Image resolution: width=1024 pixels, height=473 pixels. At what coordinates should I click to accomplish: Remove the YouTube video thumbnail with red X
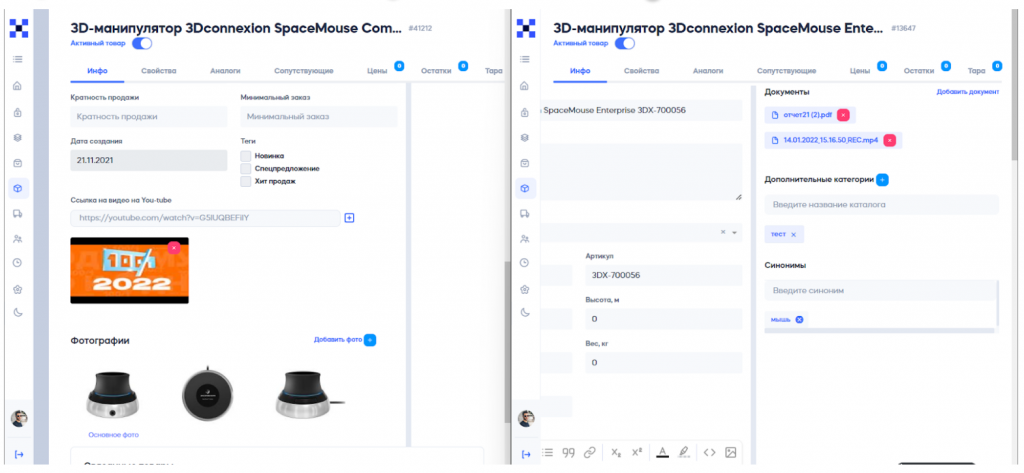(x=173, y=248)
